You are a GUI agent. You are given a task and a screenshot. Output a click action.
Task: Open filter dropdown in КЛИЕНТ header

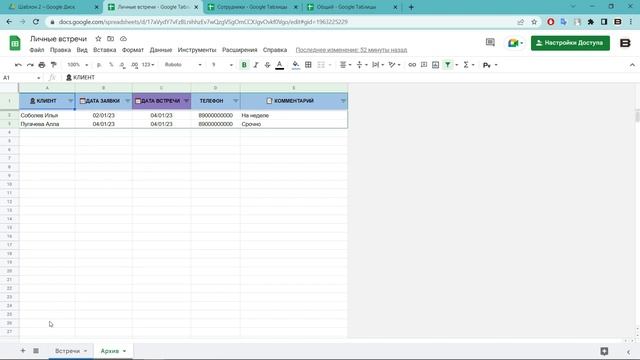(x=71, y=101)
